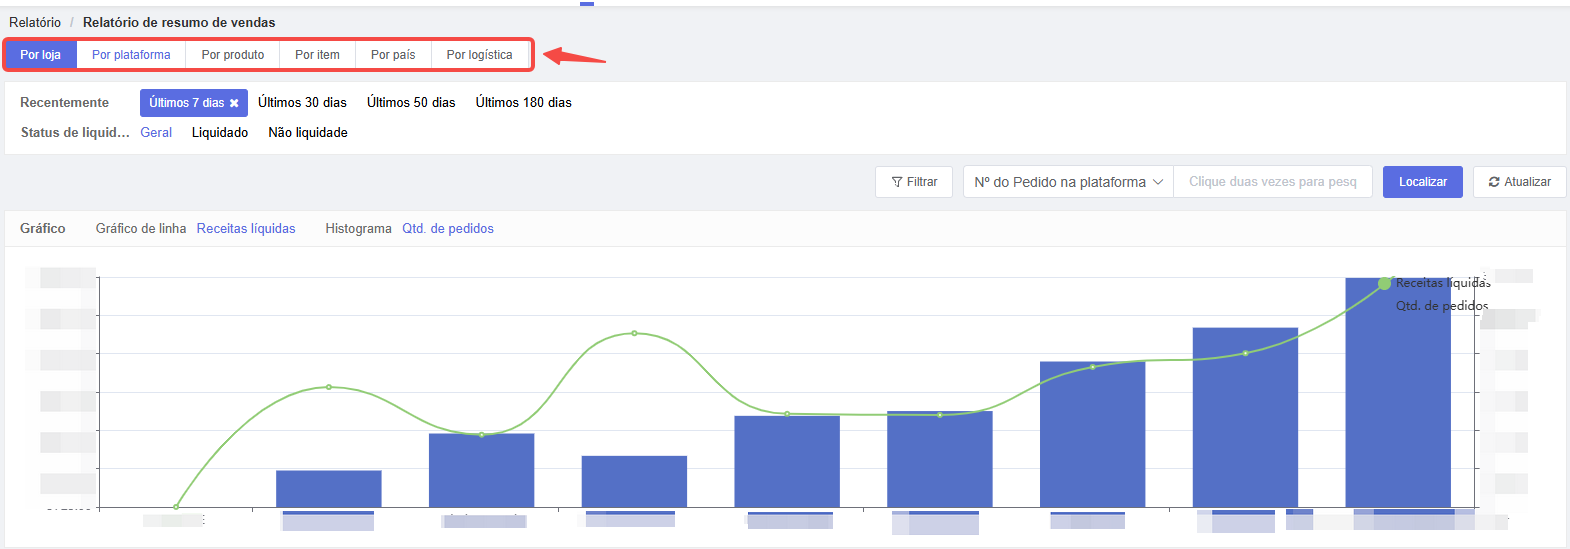1570x549 pixels.
Task: Click the Gráfico de linha label
Action: point(141,229)
